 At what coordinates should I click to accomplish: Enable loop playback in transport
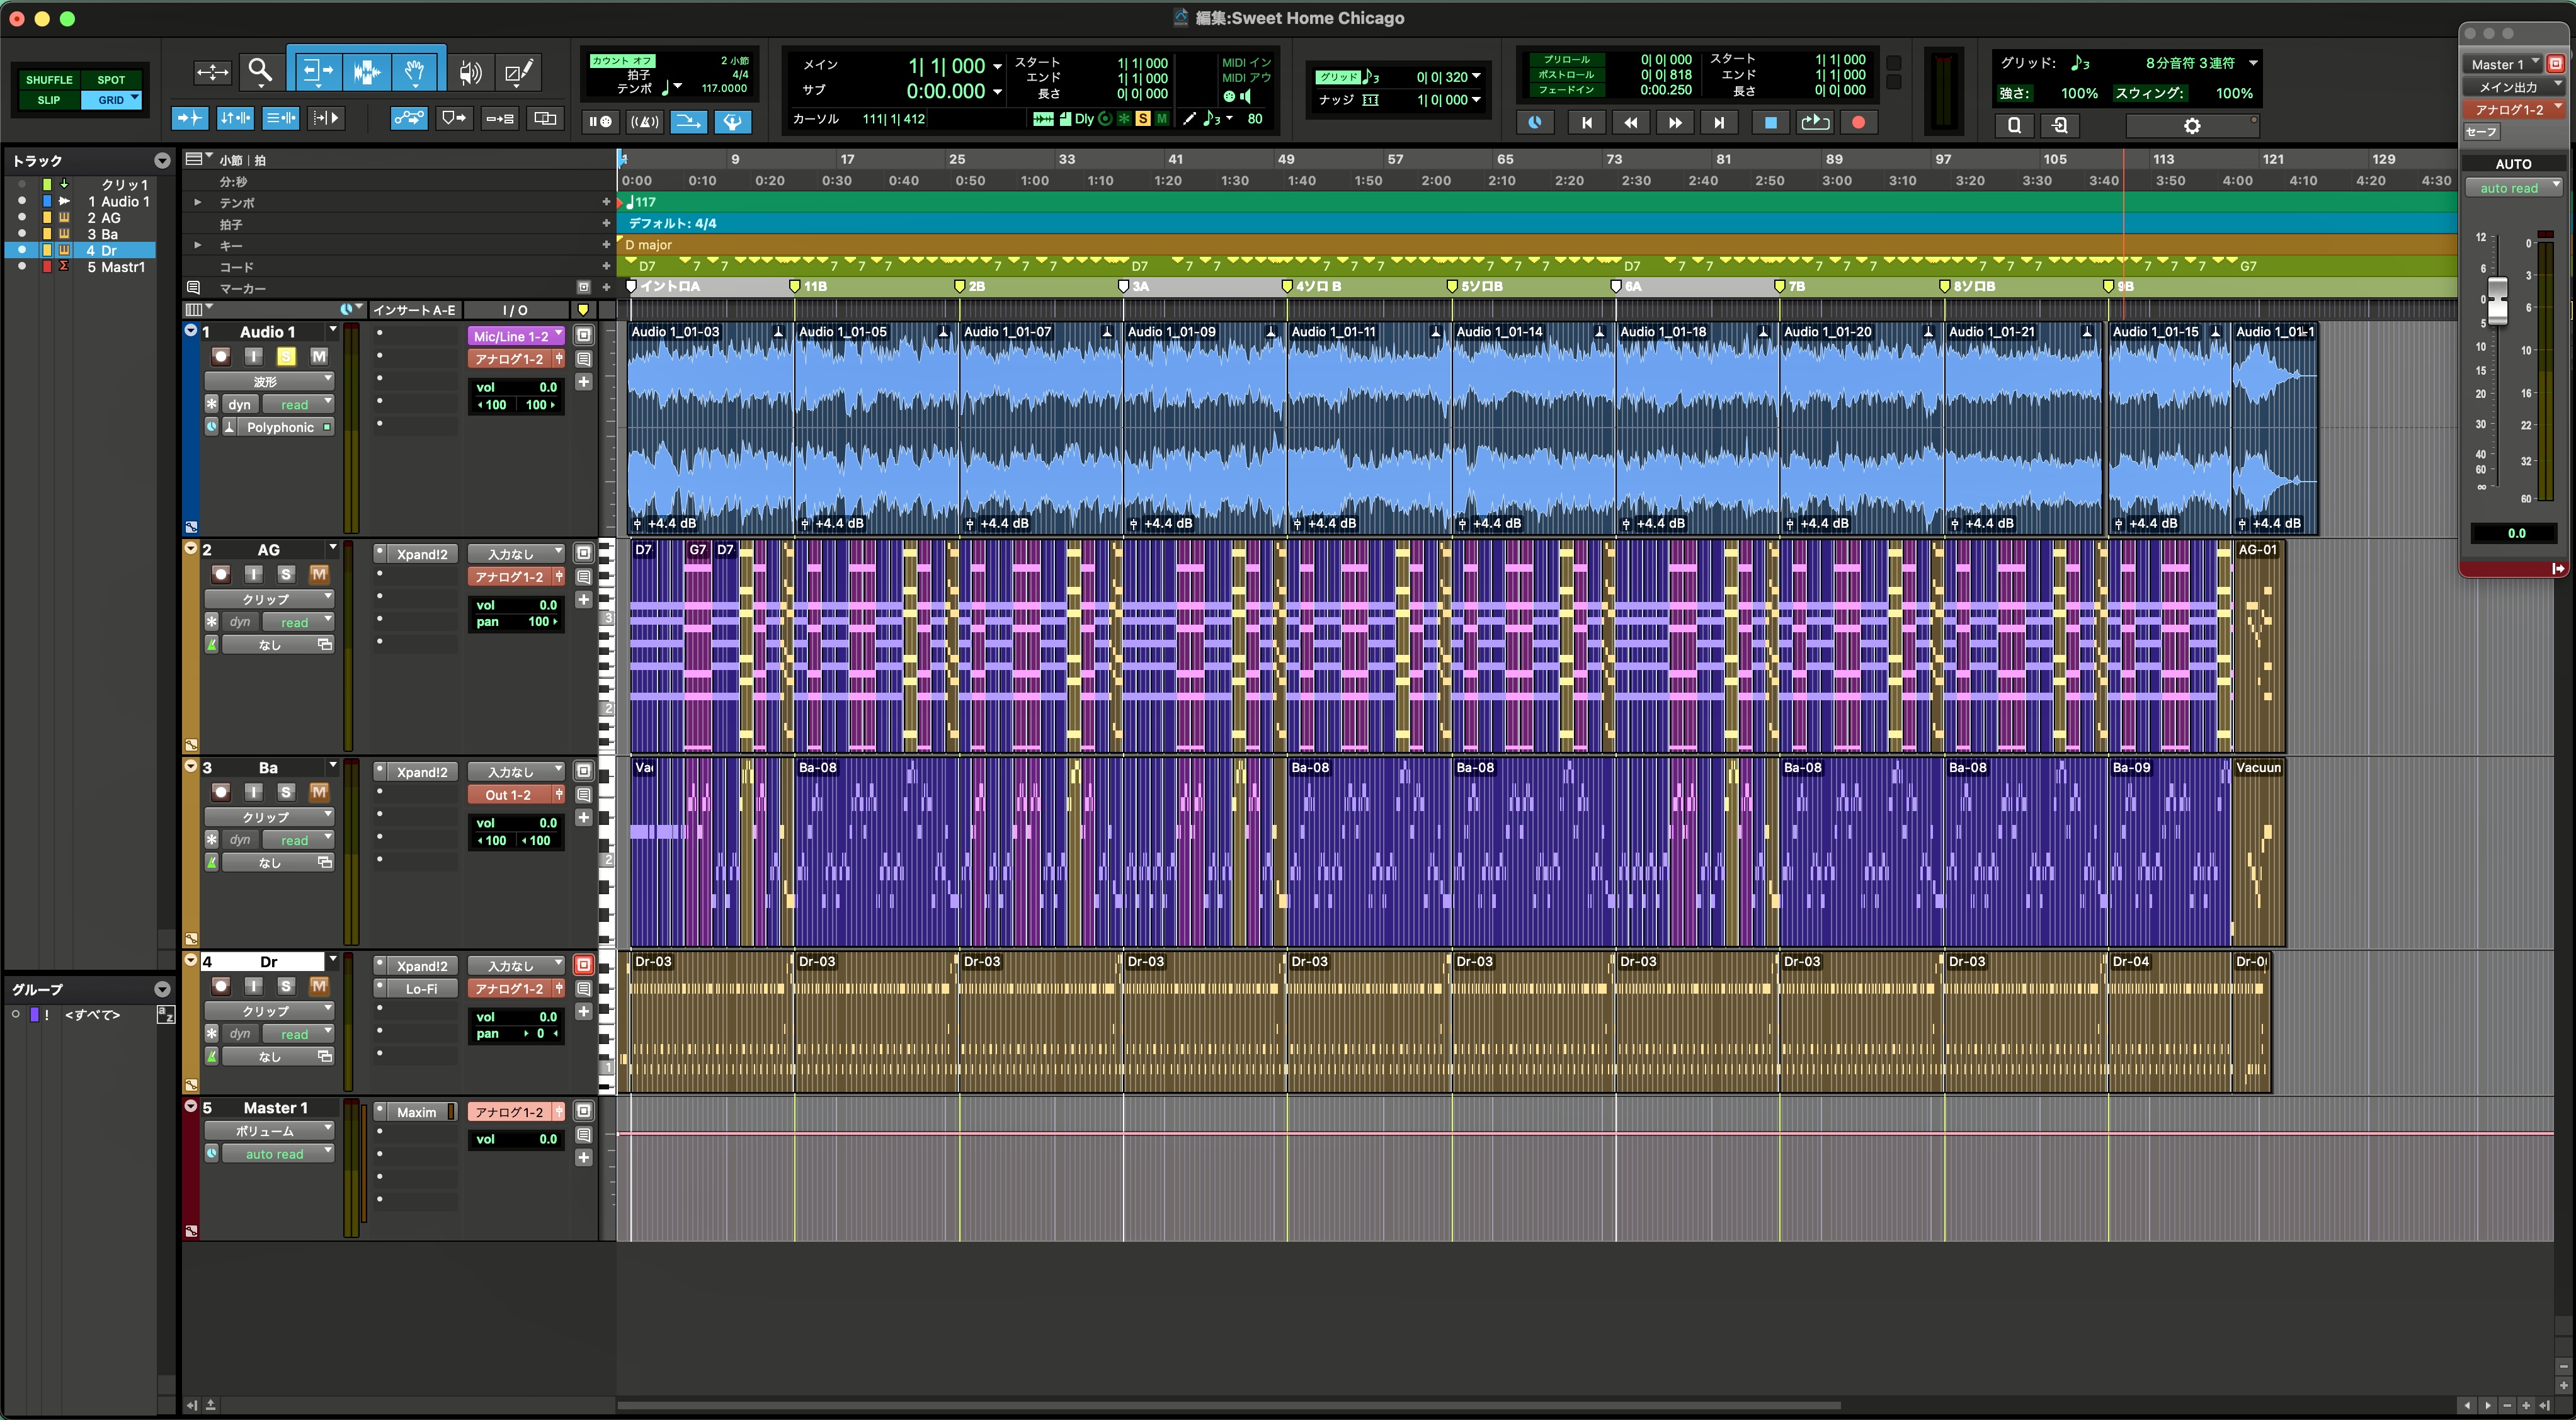[x=1814, y=122]
